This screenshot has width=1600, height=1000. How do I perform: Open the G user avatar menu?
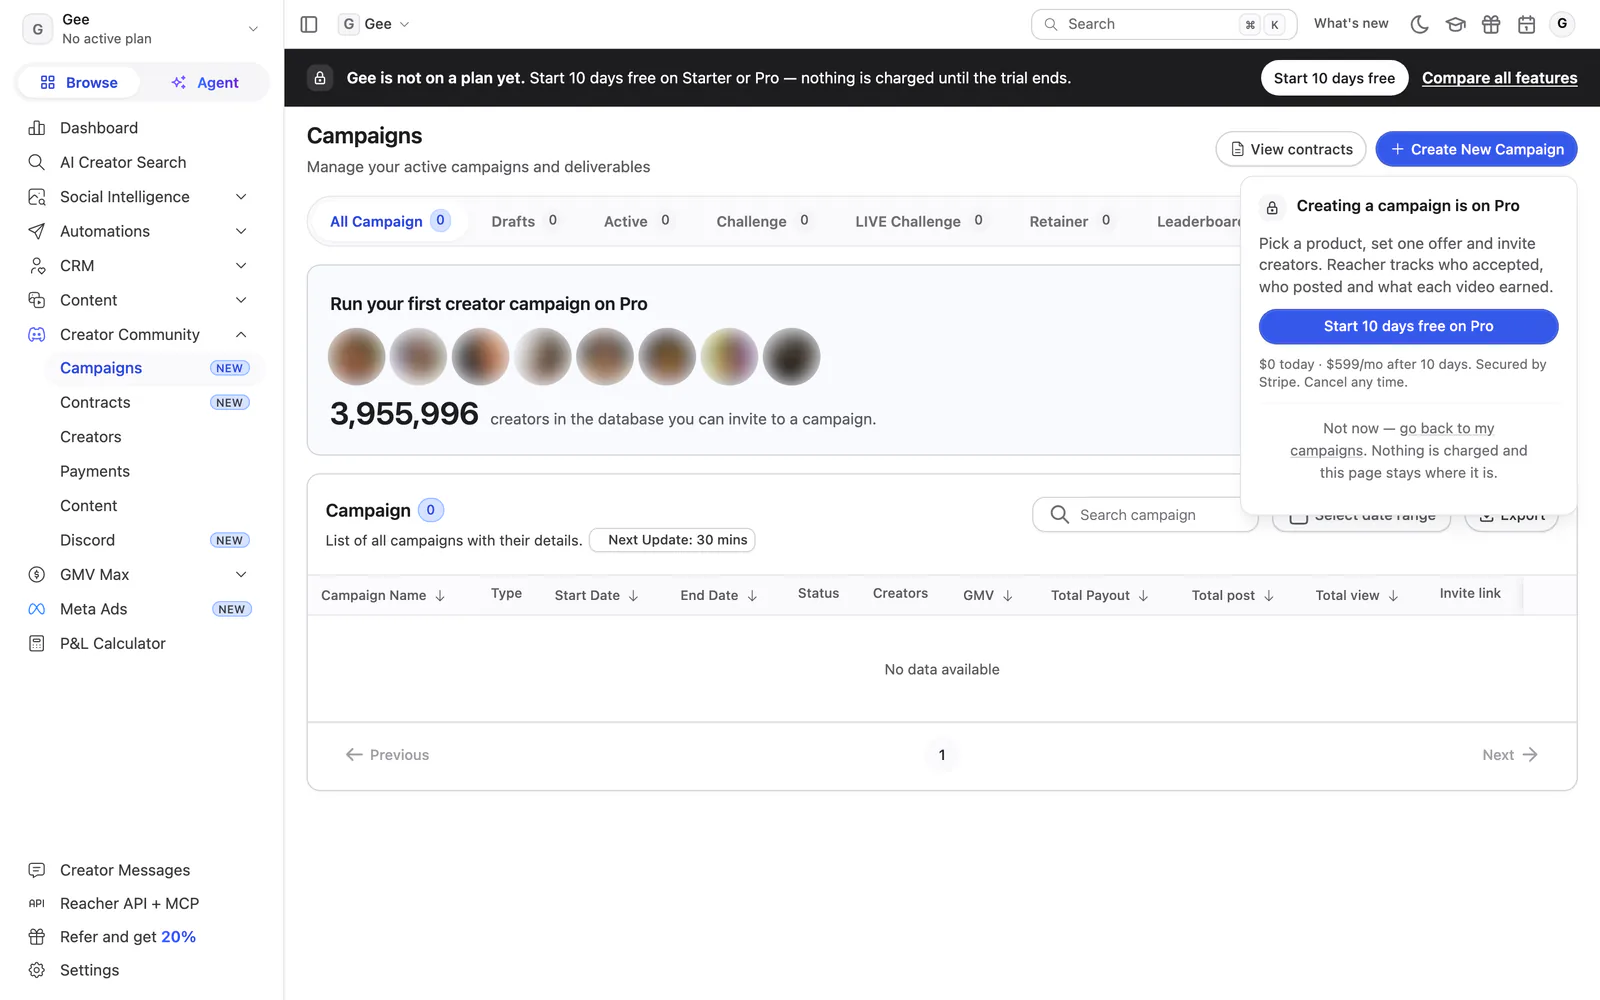pos(1562,24)
